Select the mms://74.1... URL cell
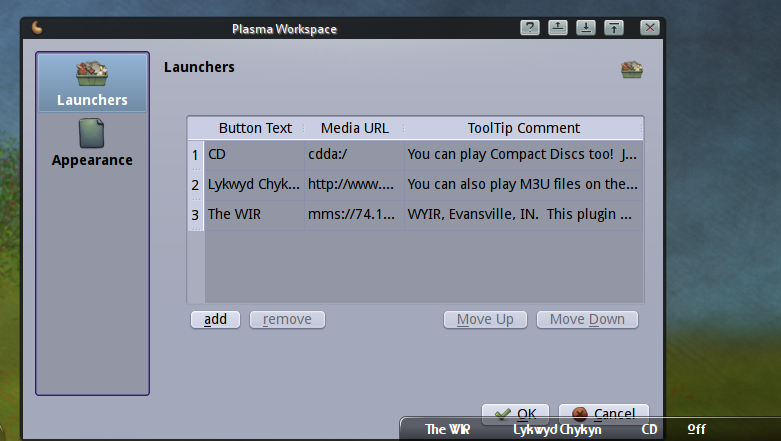Image resolution: width=781 pixels, height=441 pixels. [355, 215]
